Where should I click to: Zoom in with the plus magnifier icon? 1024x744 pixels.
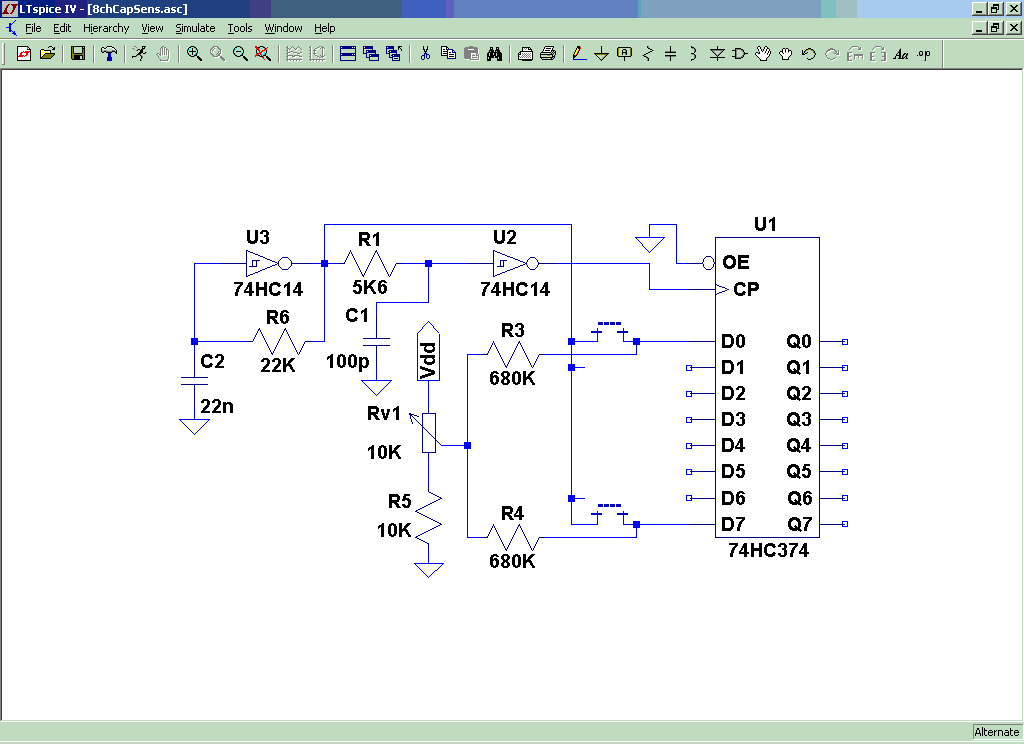194,54
